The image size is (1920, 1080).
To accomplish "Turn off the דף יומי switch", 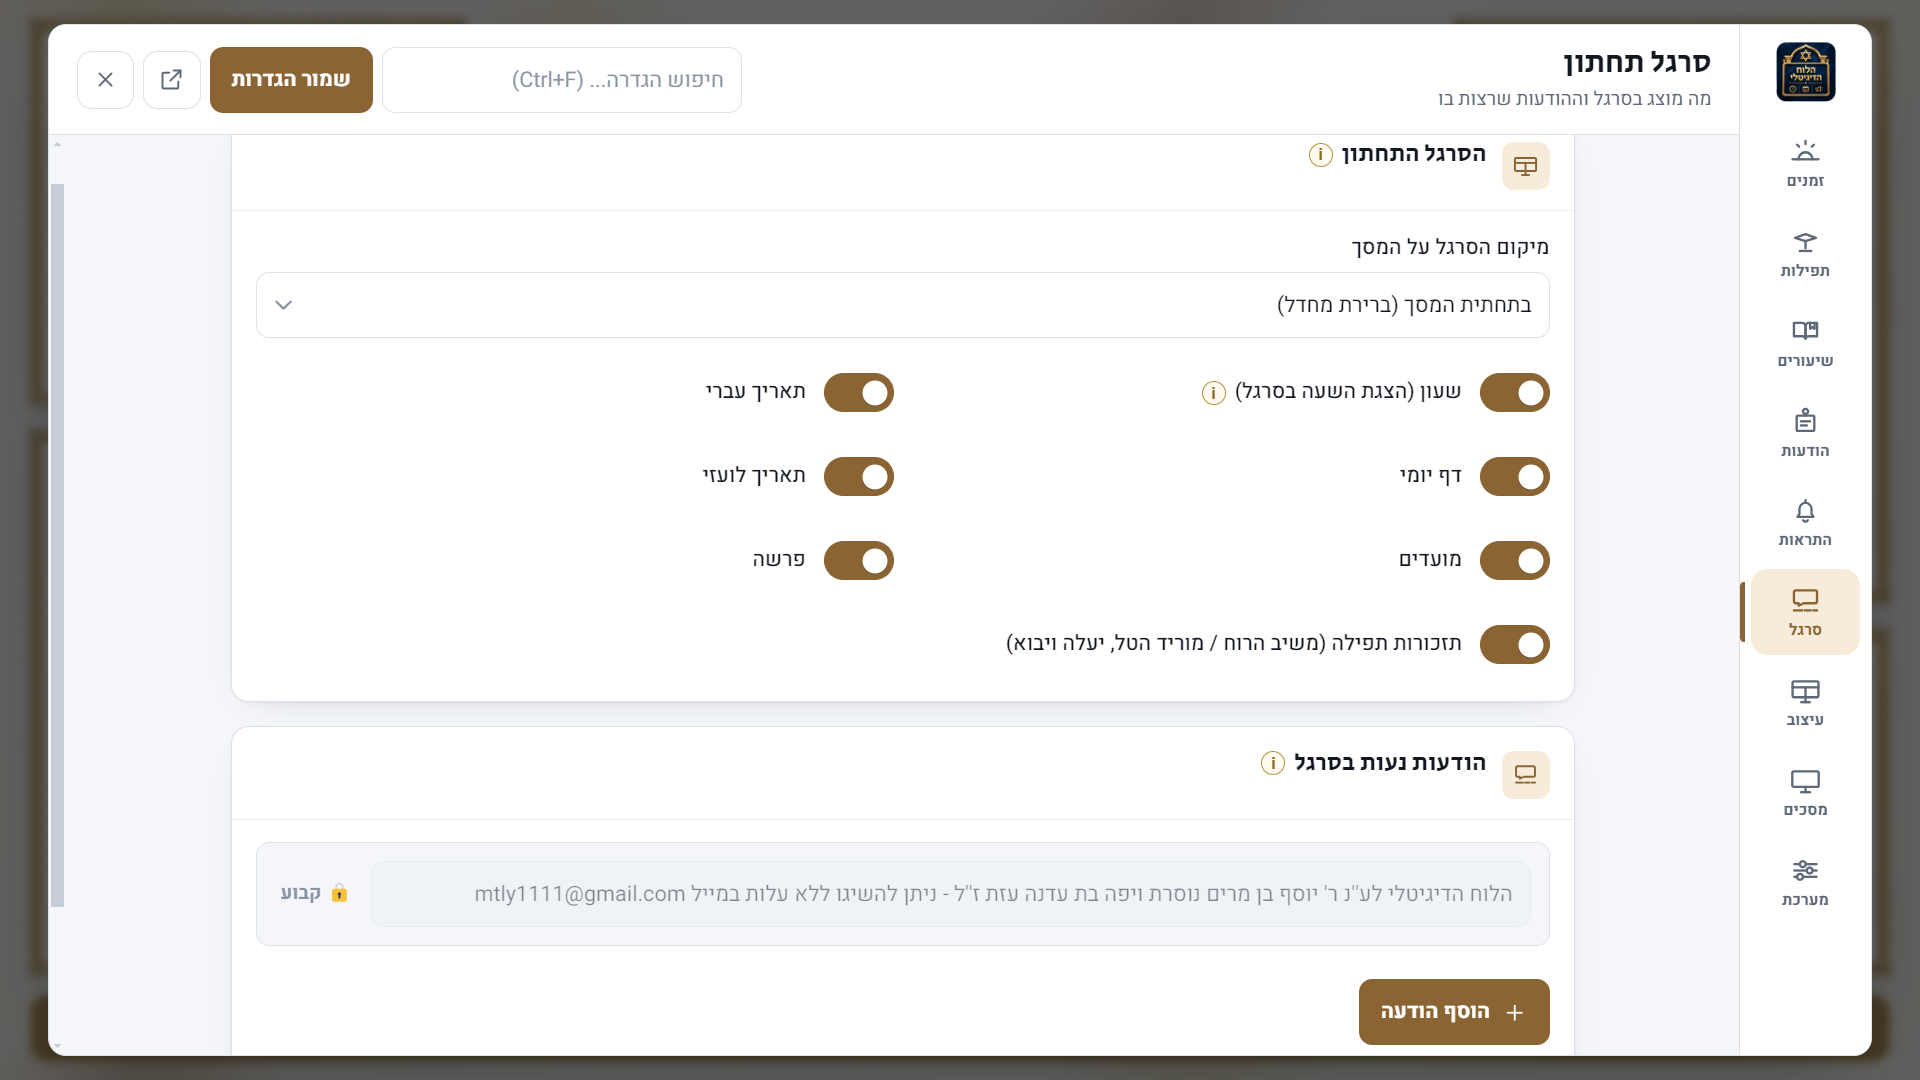I will 1514,477.
